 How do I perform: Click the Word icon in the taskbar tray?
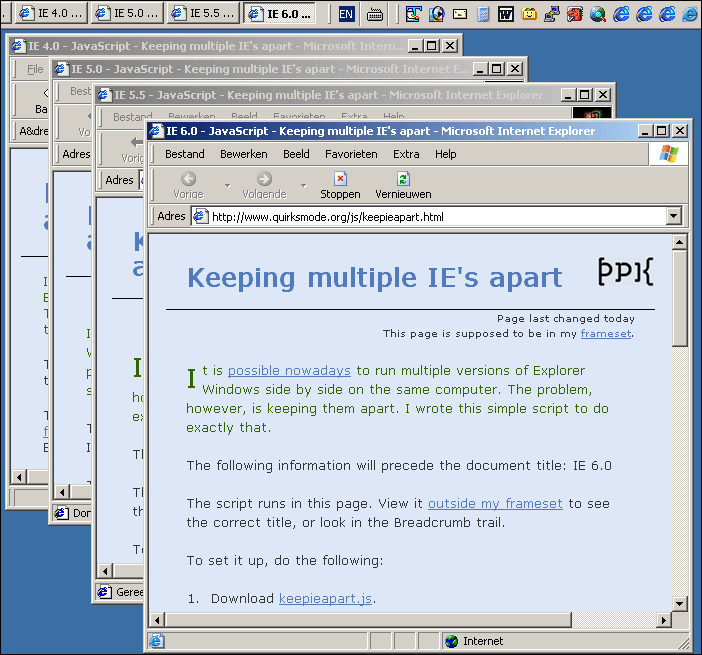[506, 14]
